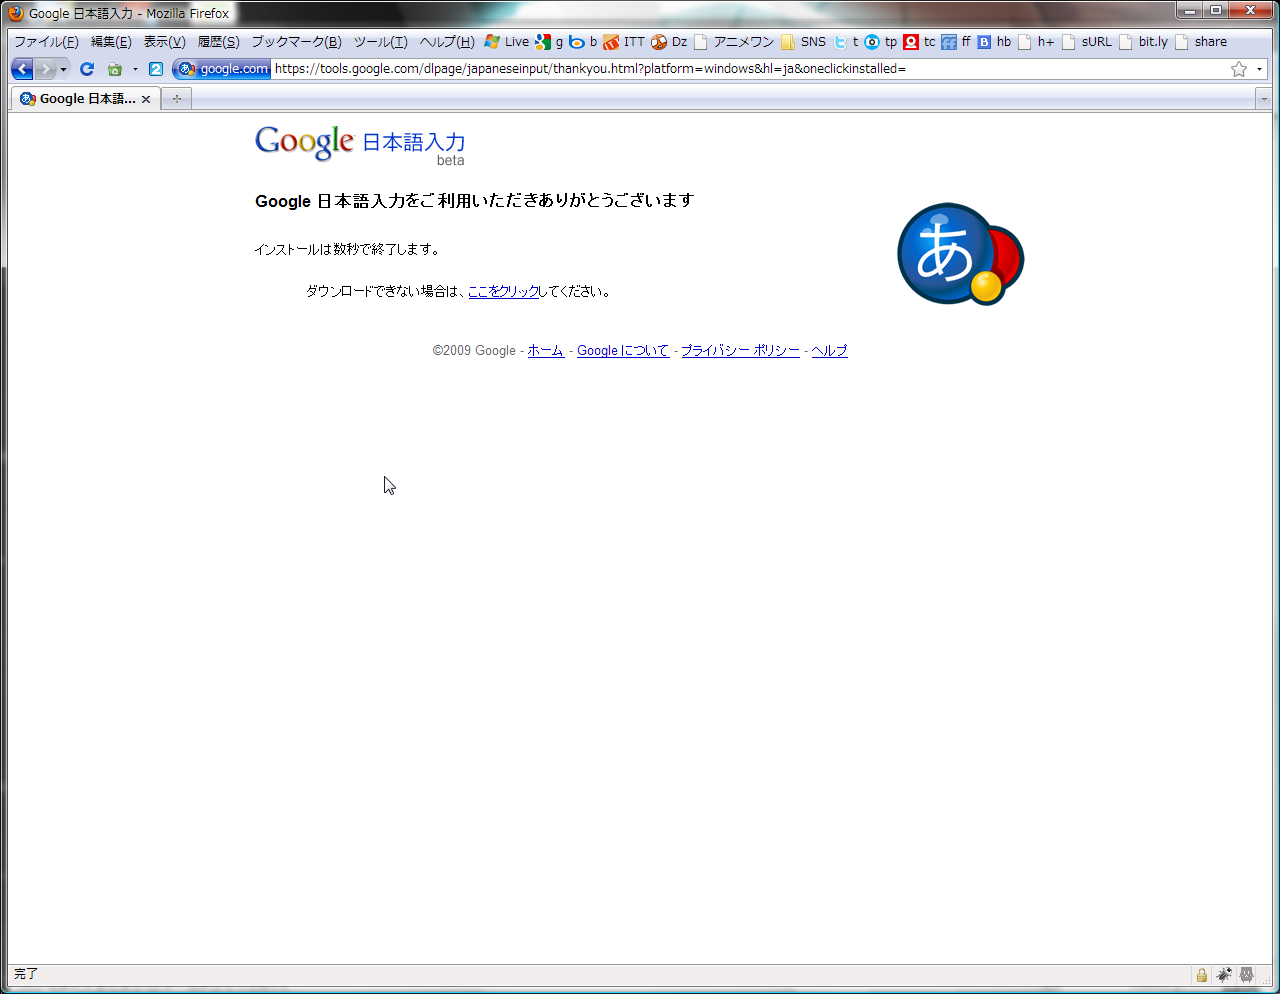The image size is (1280, 994).
Task: Open the Dz bookmark
Action: pyautogui.click(x=669, y=42)
